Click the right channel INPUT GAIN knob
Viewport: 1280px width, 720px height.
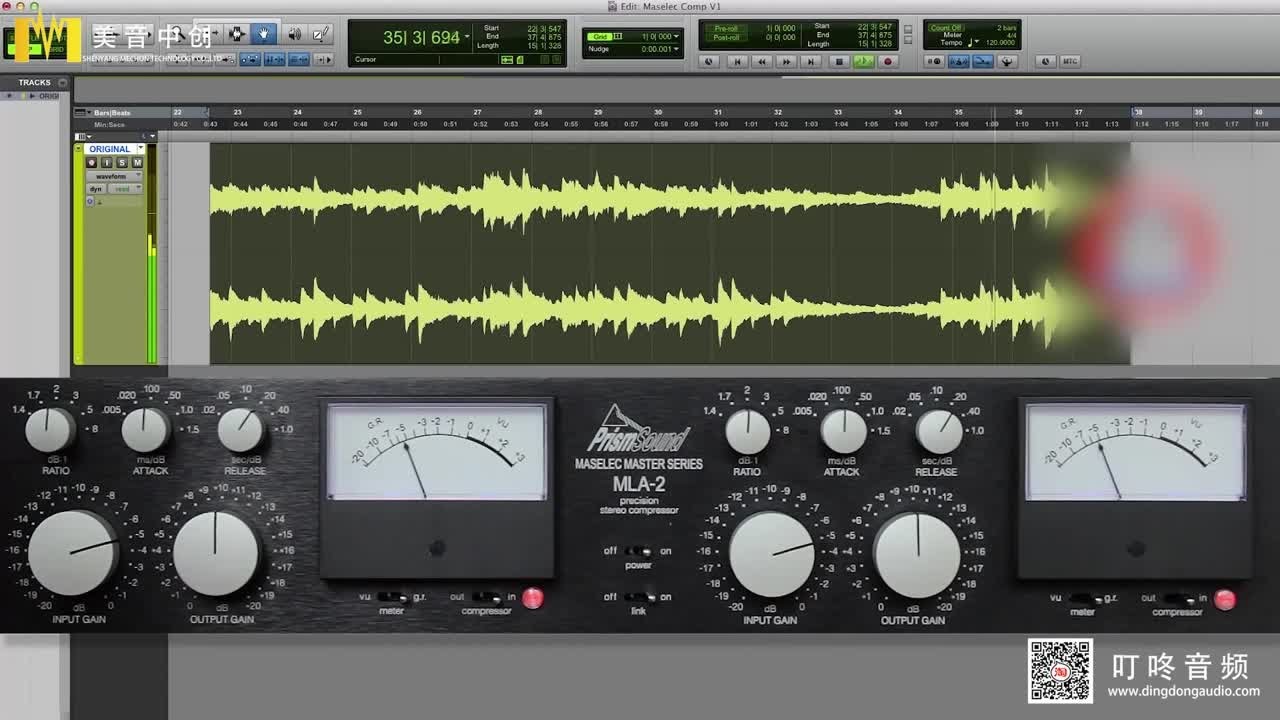click(x=772, y=555)
